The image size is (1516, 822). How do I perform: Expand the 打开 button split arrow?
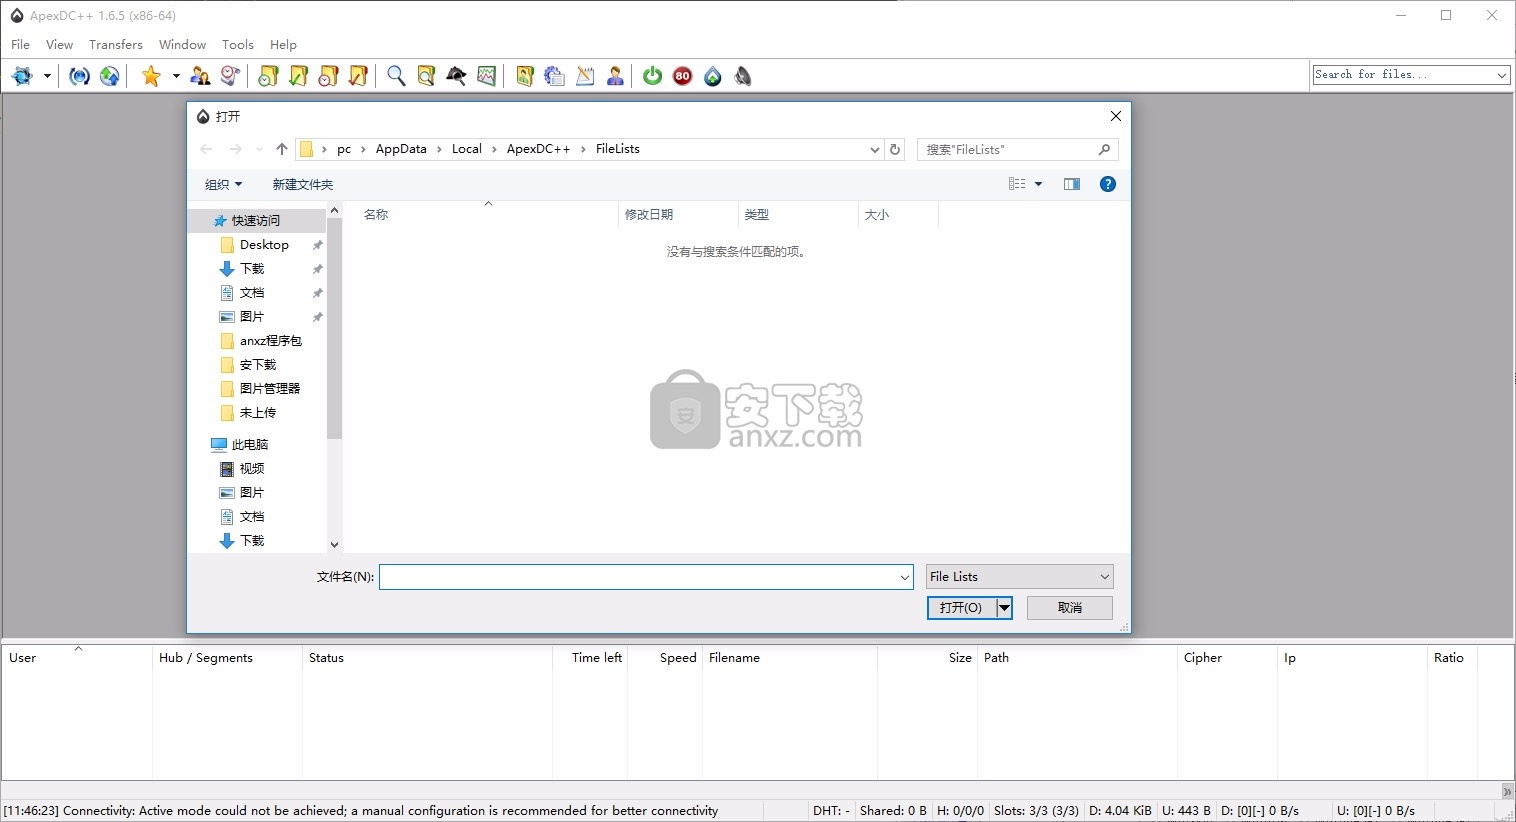pos(1004,608)
